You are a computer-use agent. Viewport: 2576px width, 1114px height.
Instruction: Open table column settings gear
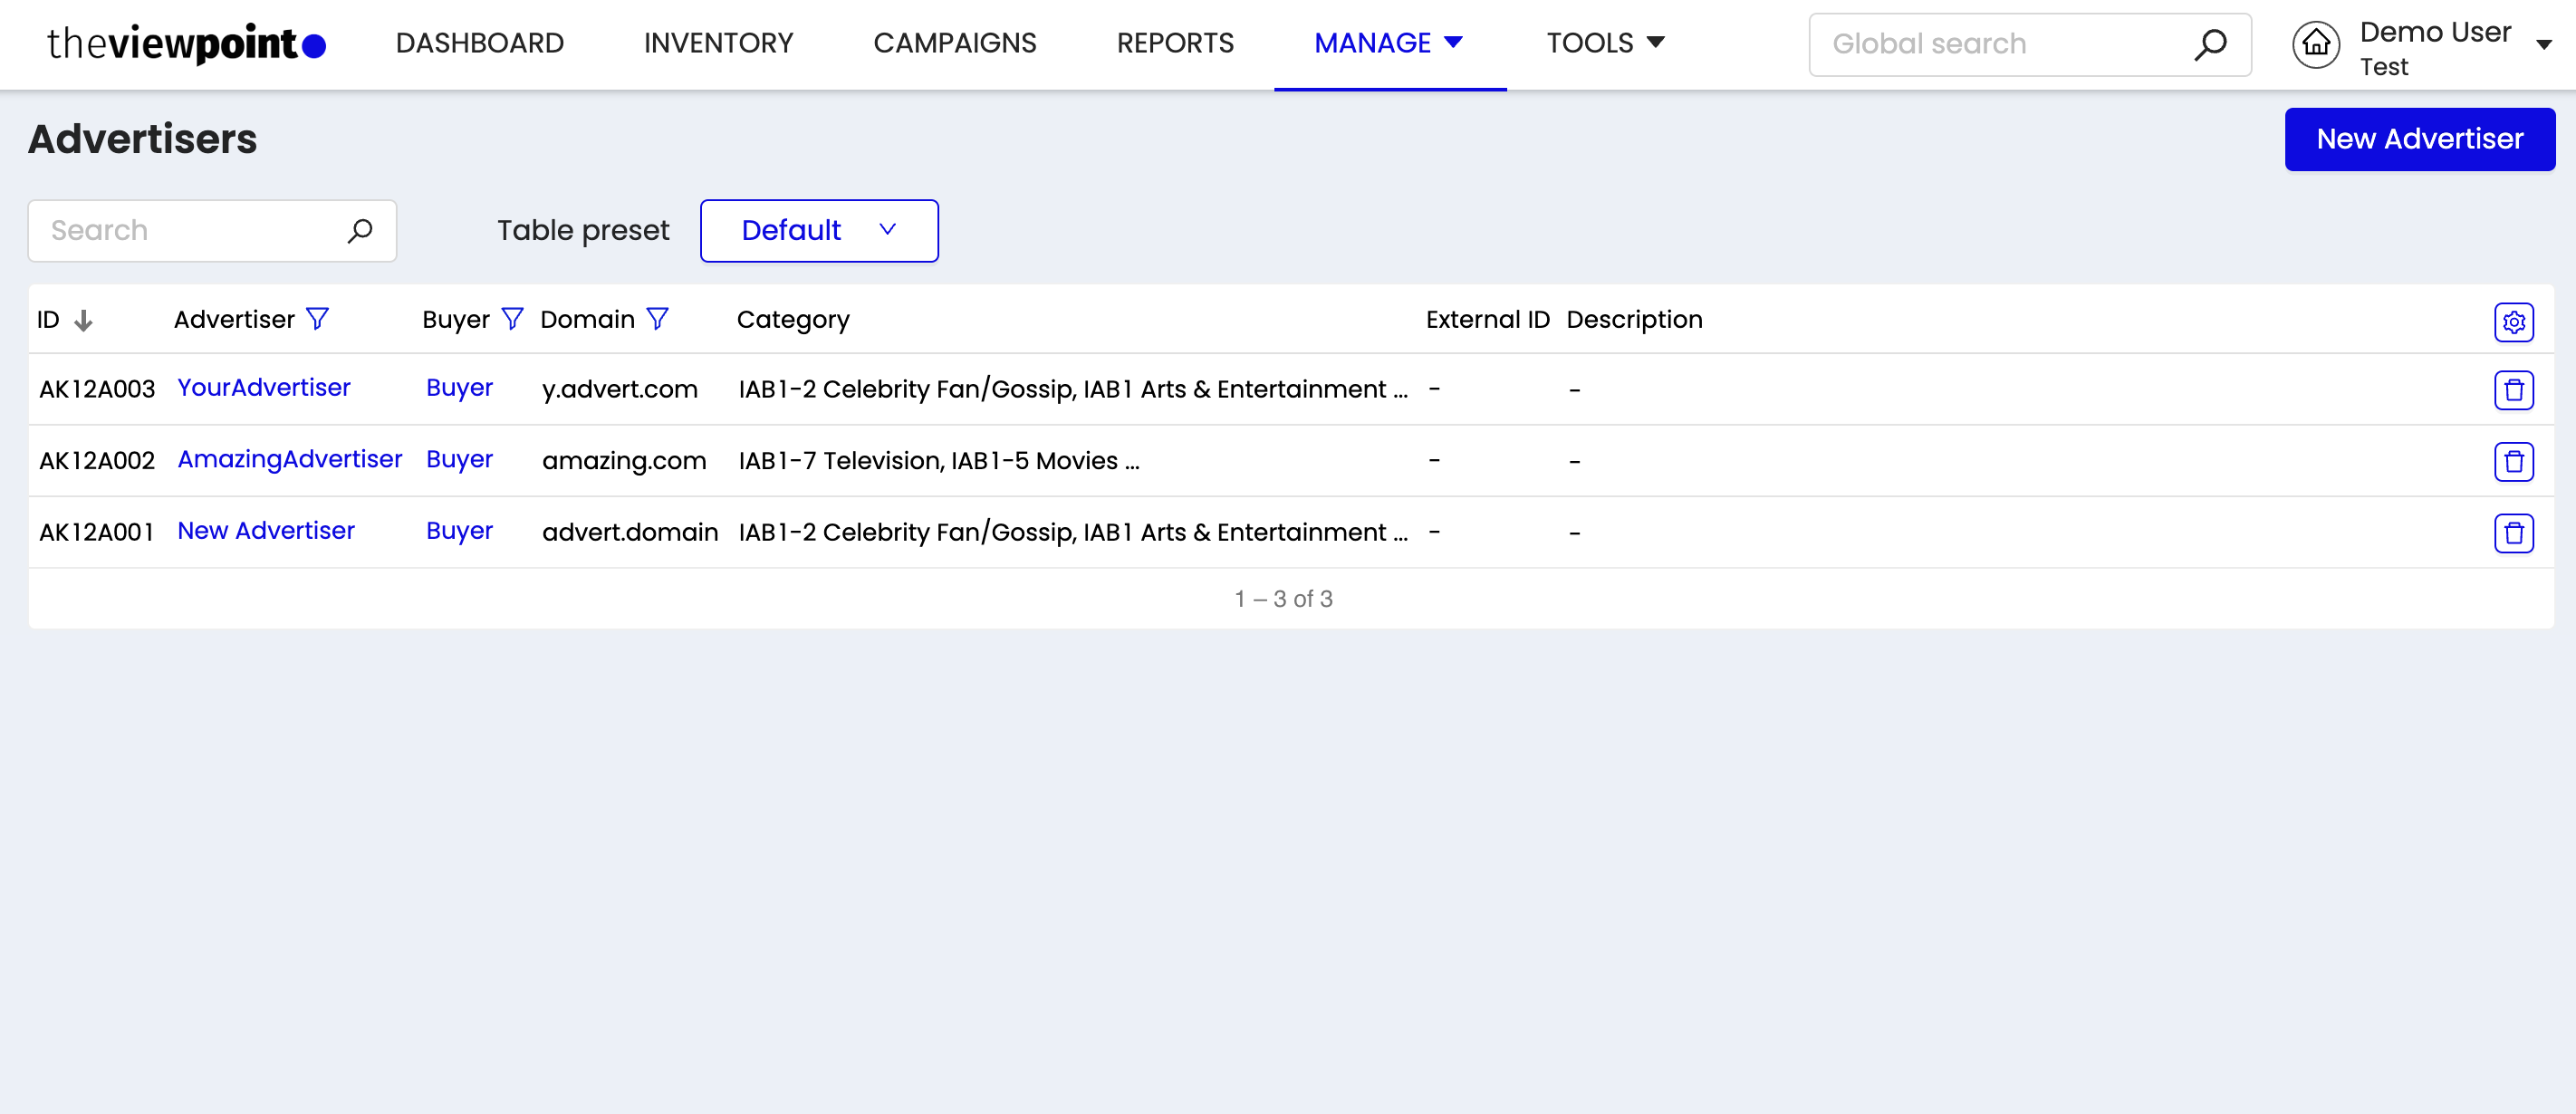pos(2513,322)
